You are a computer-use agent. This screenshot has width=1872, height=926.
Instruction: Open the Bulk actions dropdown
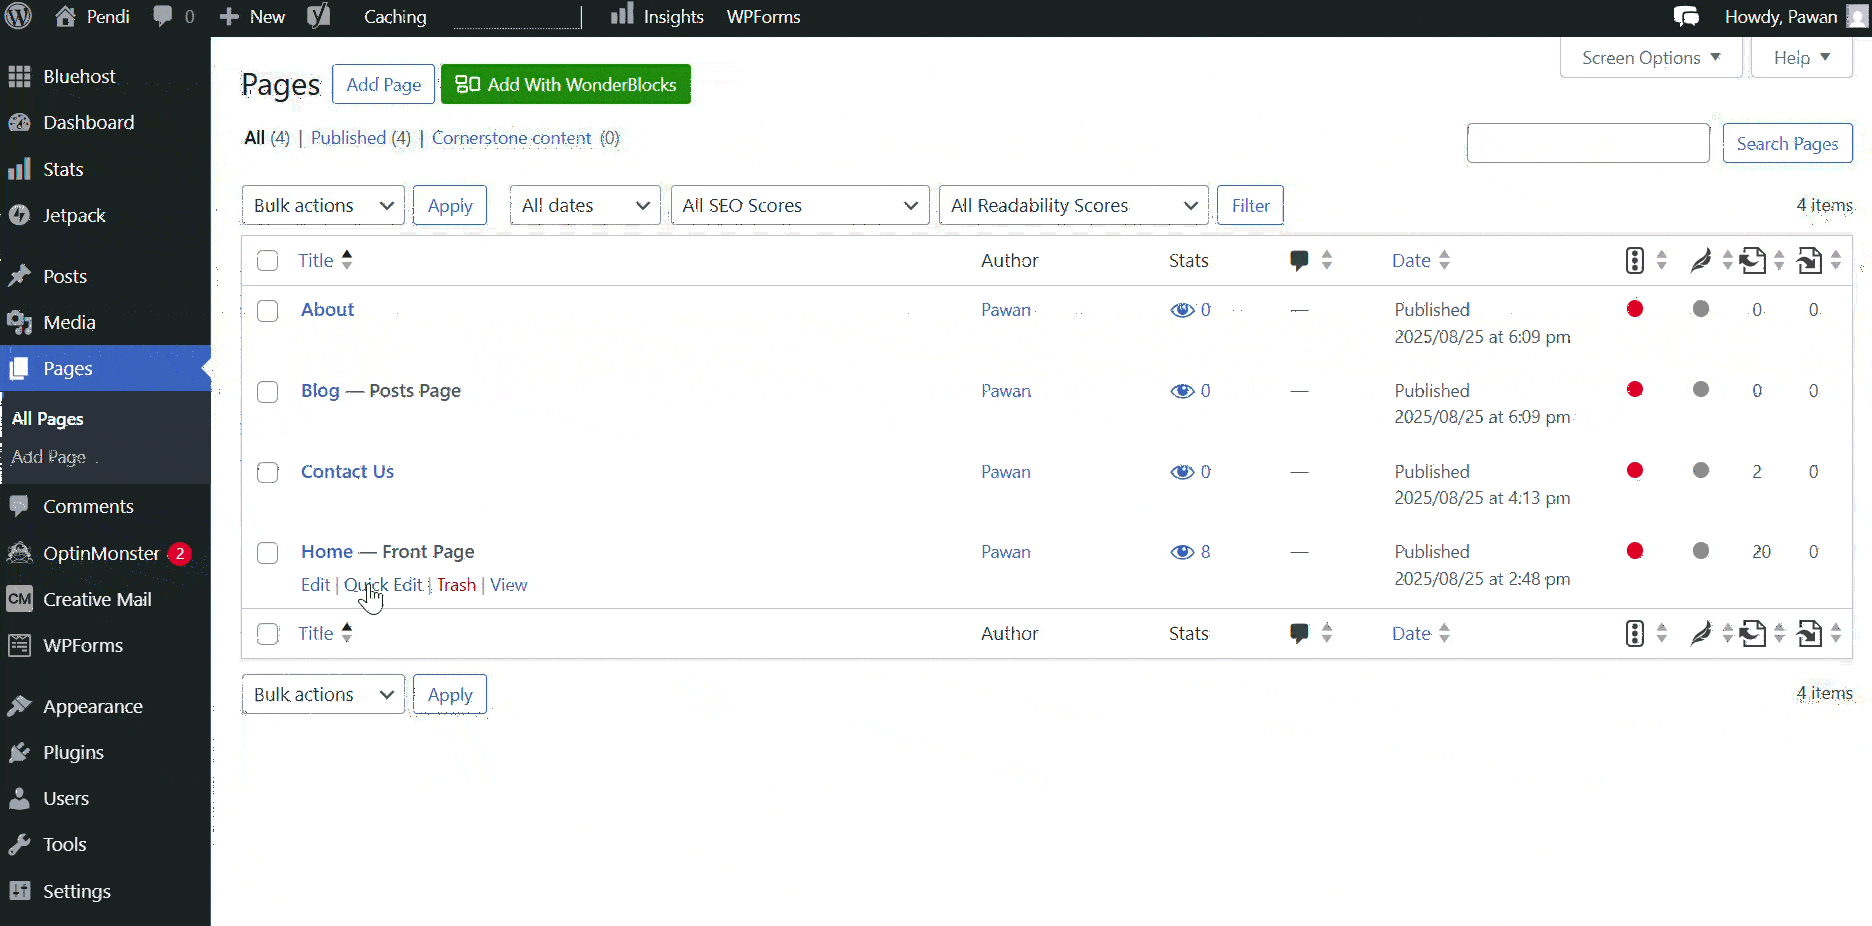point(322,205)
